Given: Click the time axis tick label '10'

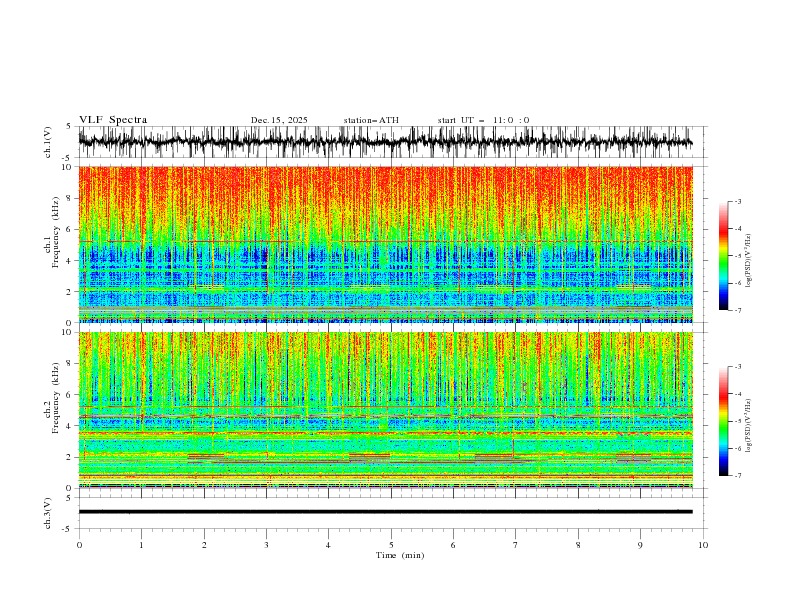Looking at the screenshot, I should point(703,545).
